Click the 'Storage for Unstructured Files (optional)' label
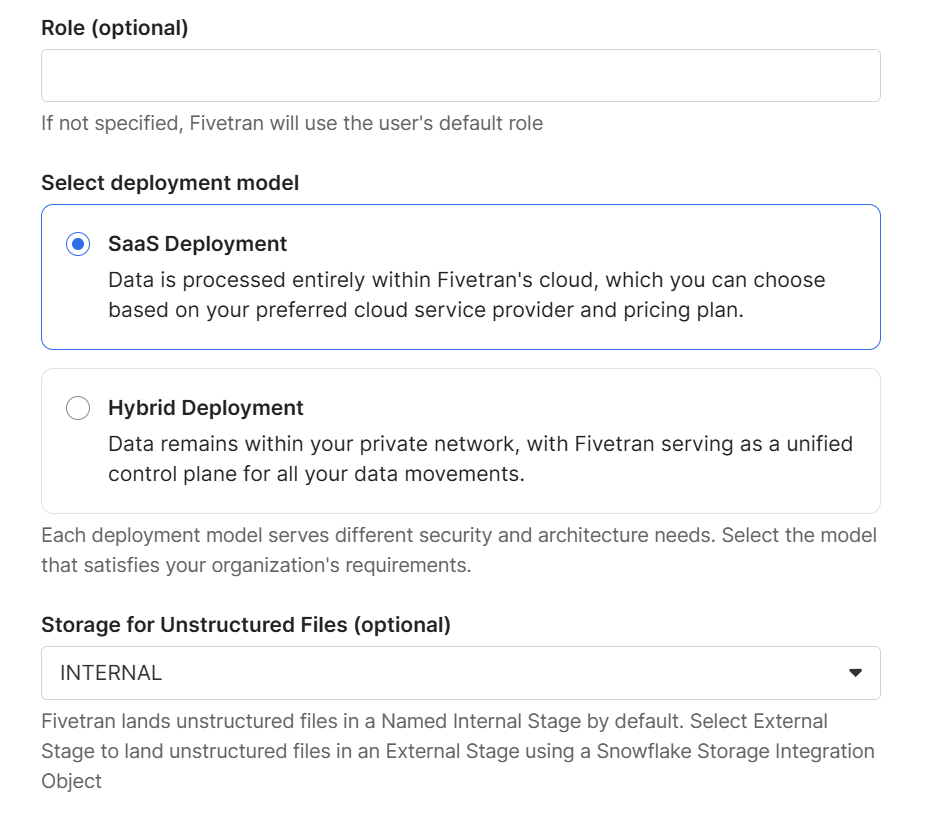 (246, 625)
